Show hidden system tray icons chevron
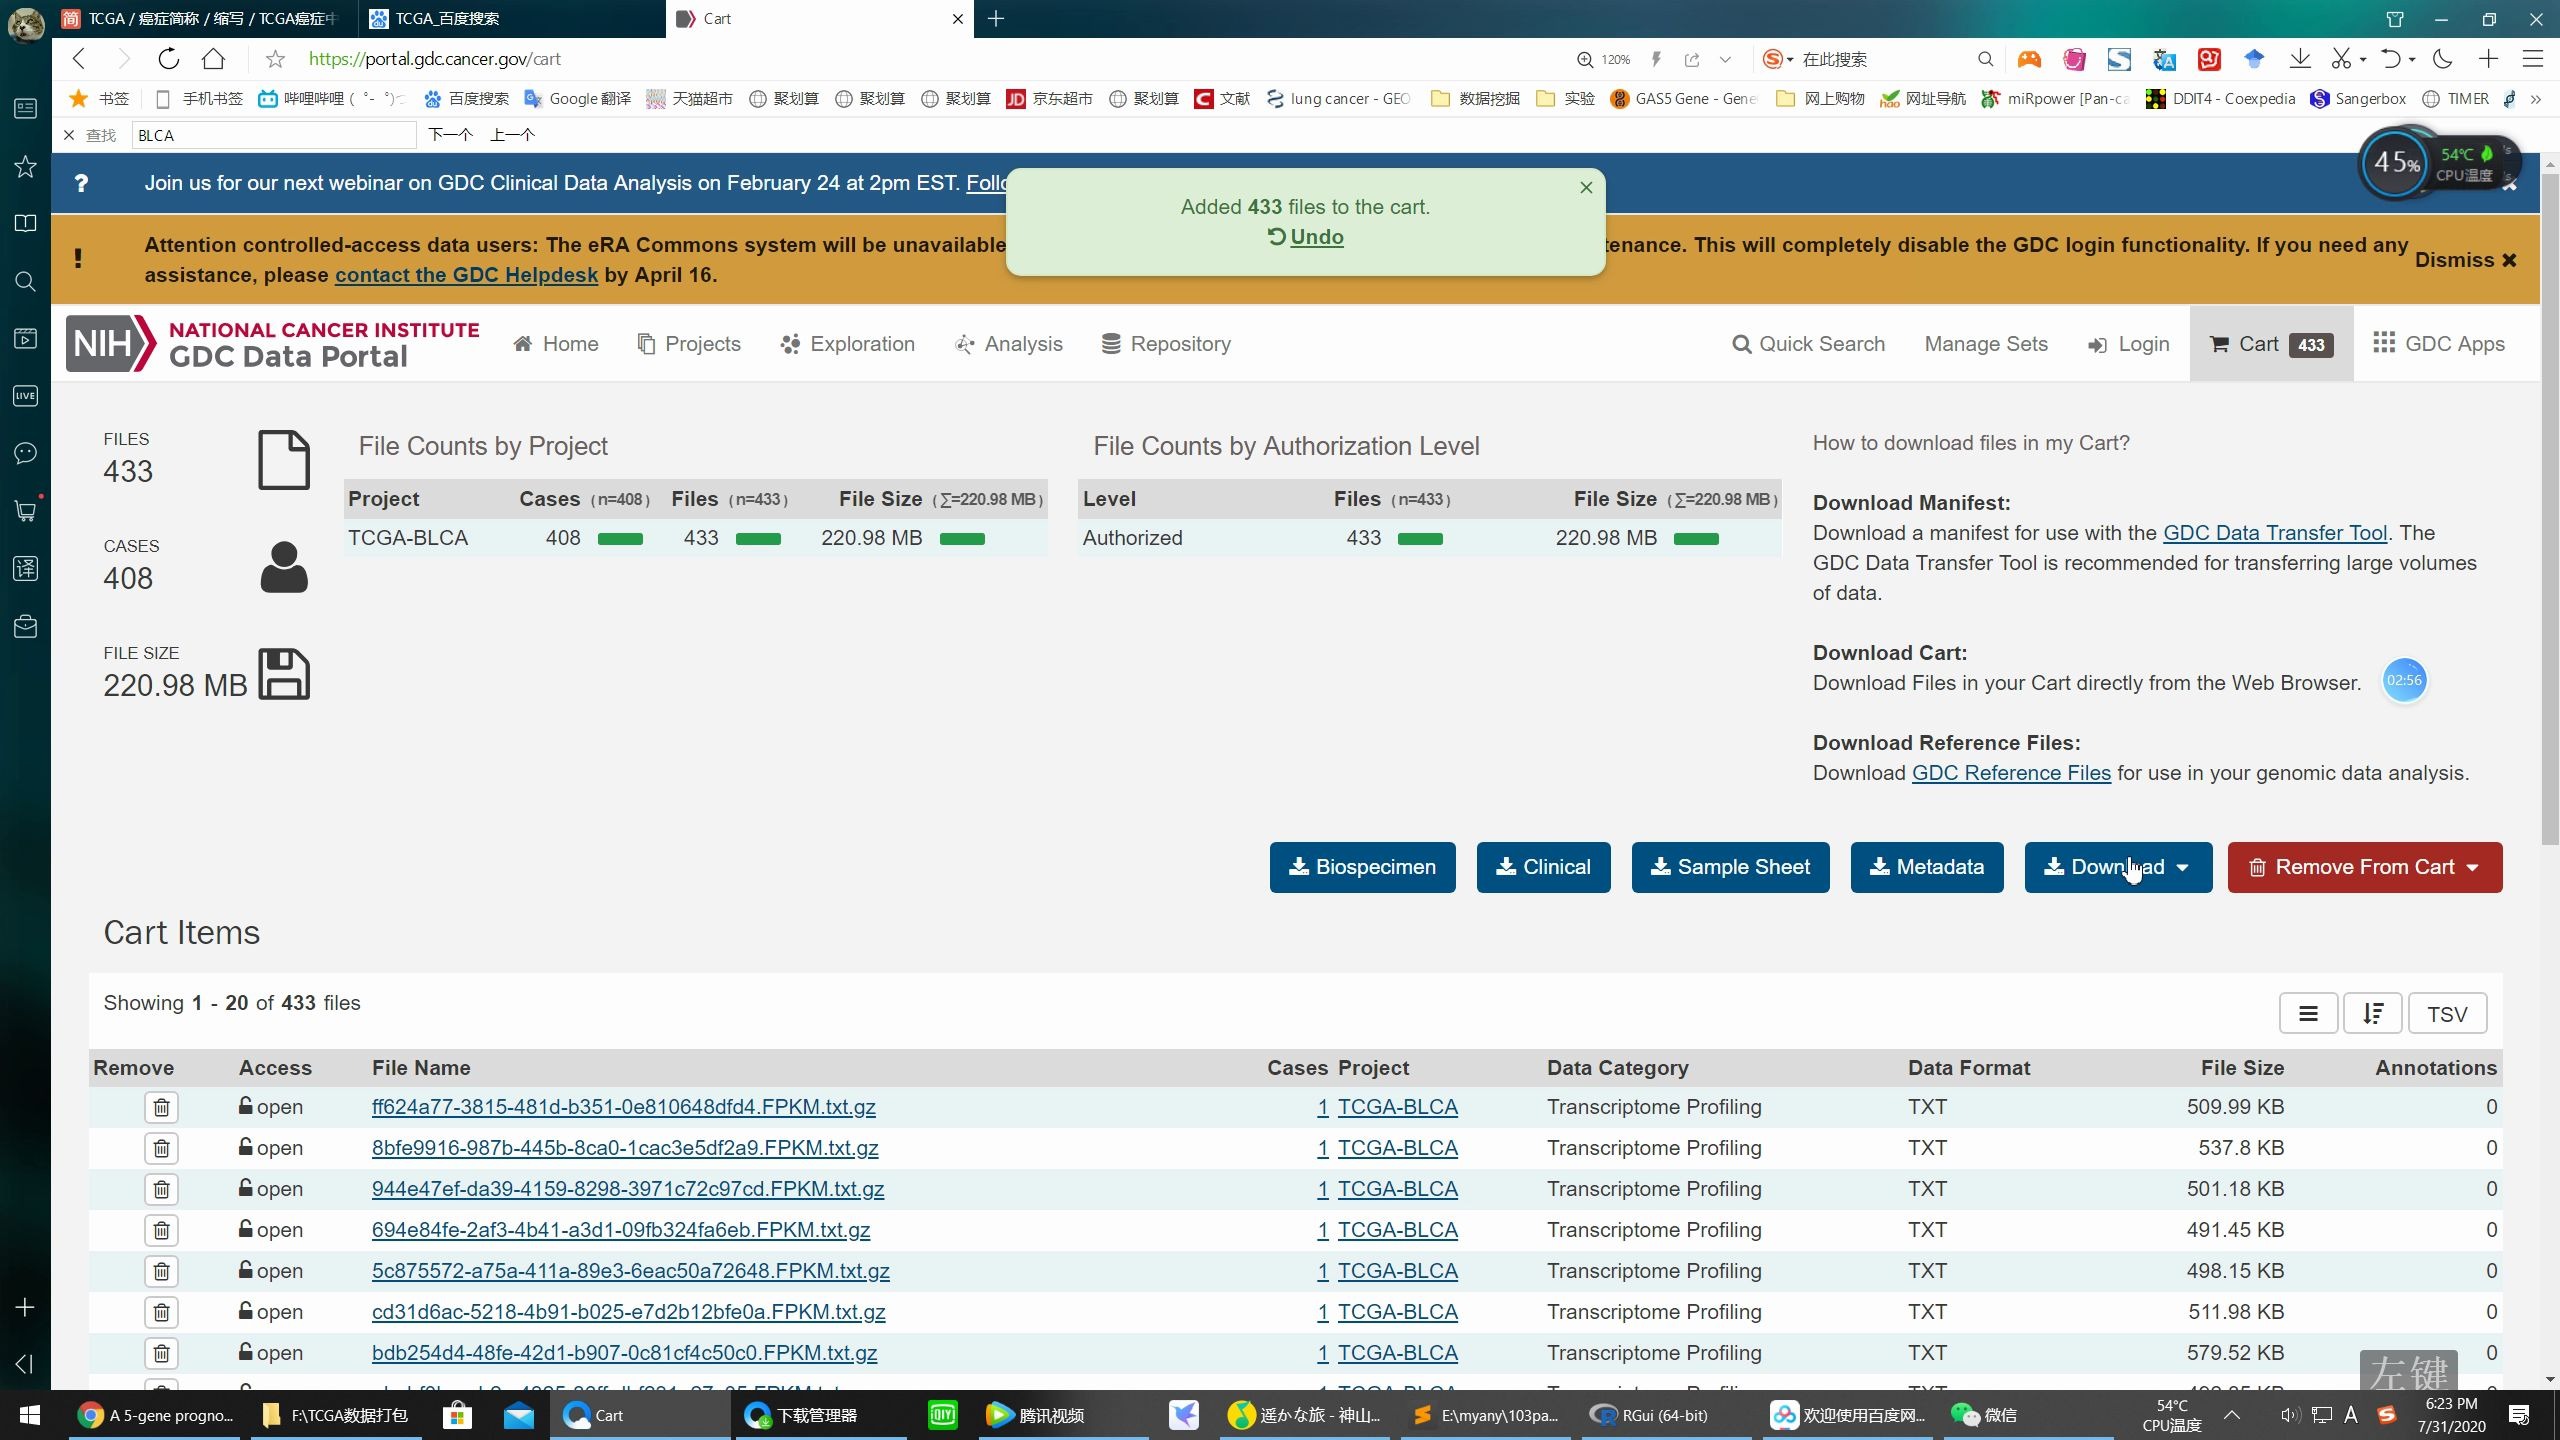Viewport: 2560px width, 1440px height. 2232,1415
